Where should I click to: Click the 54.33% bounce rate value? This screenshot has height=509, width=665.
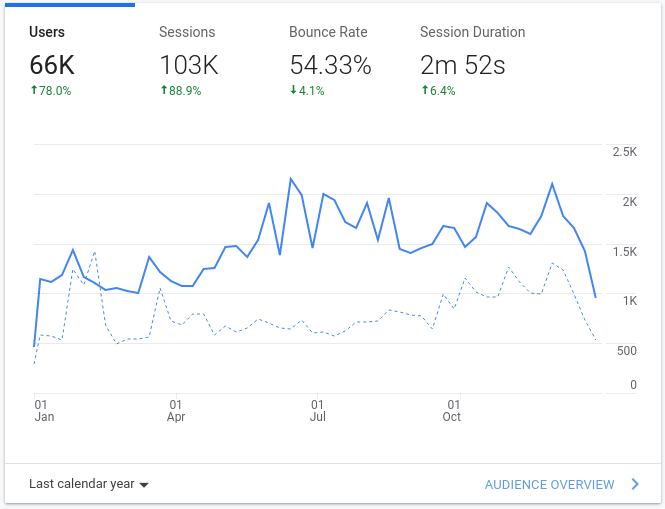(x=330, y=66)
